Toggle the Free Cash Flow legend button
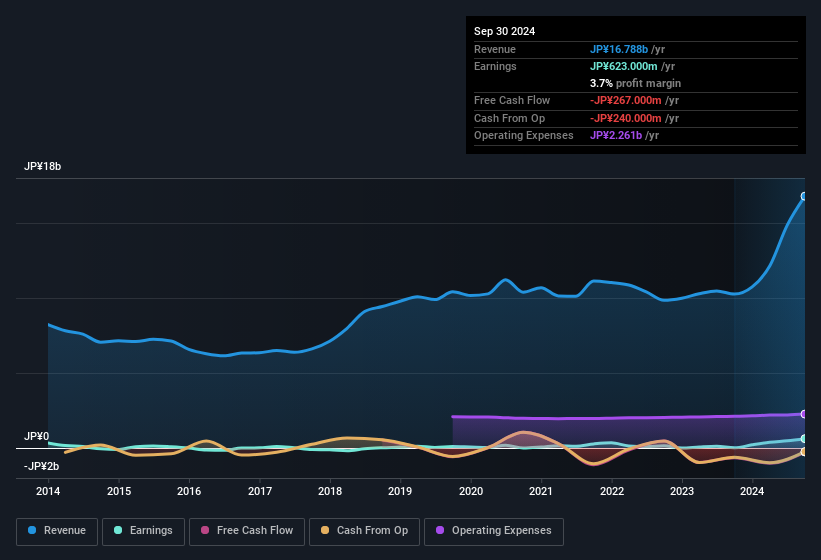This screenshot has height=560, width=821. click(247, 531)
